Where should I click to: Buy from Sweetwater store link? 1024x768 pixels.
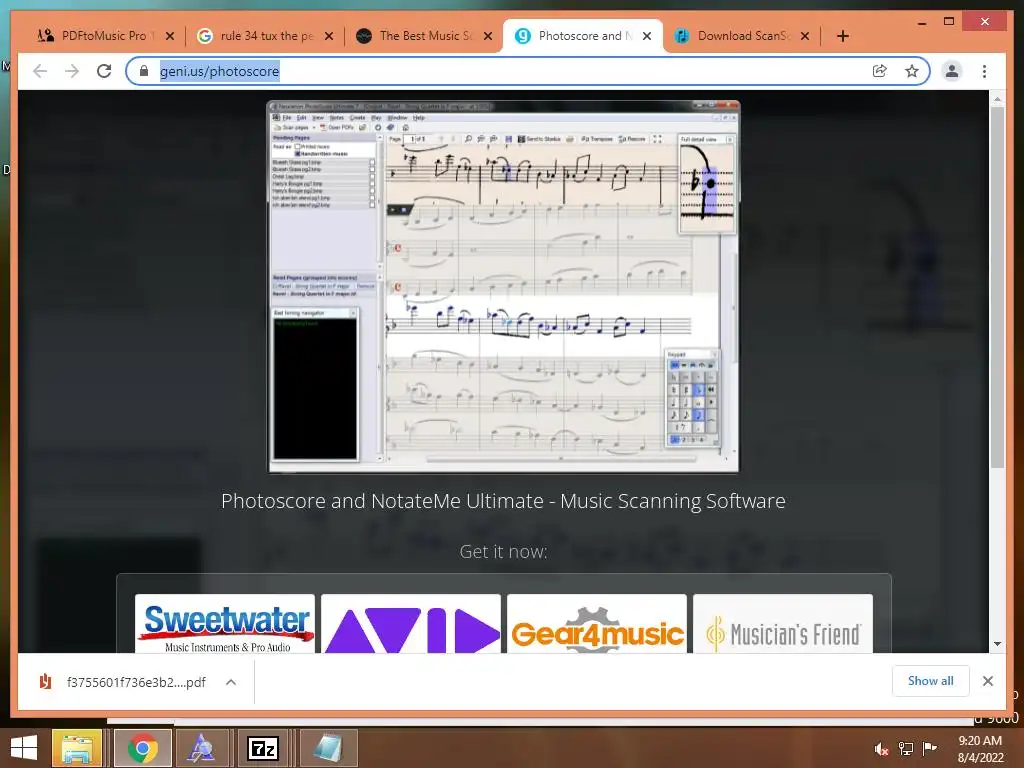225,624
